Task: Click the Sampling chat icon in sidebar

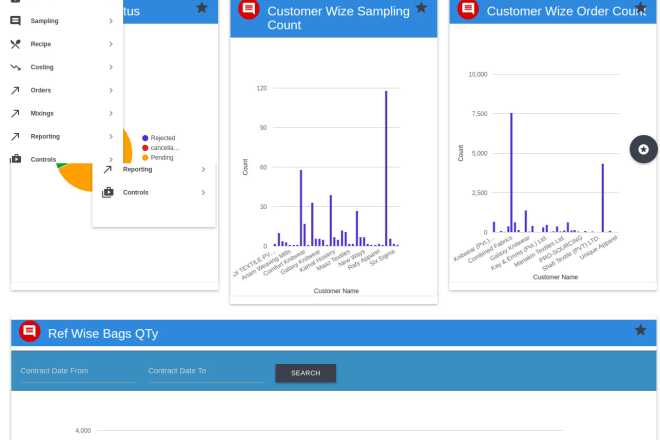Action: pyautogui.click(x=15, y=21)
